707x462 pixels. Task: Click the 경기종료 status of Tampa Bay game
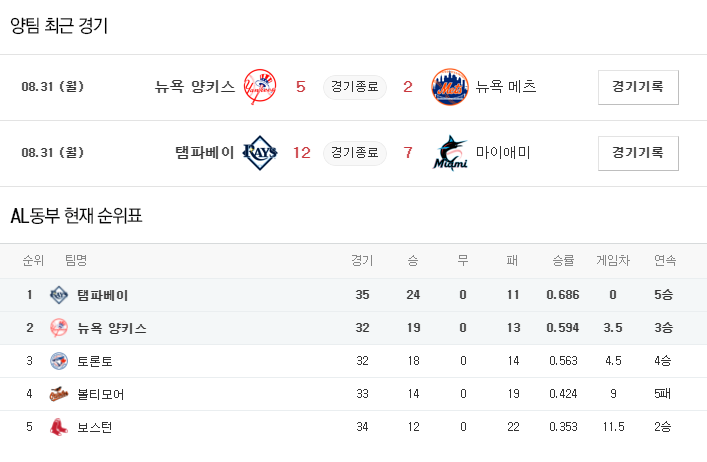[354, 153]
